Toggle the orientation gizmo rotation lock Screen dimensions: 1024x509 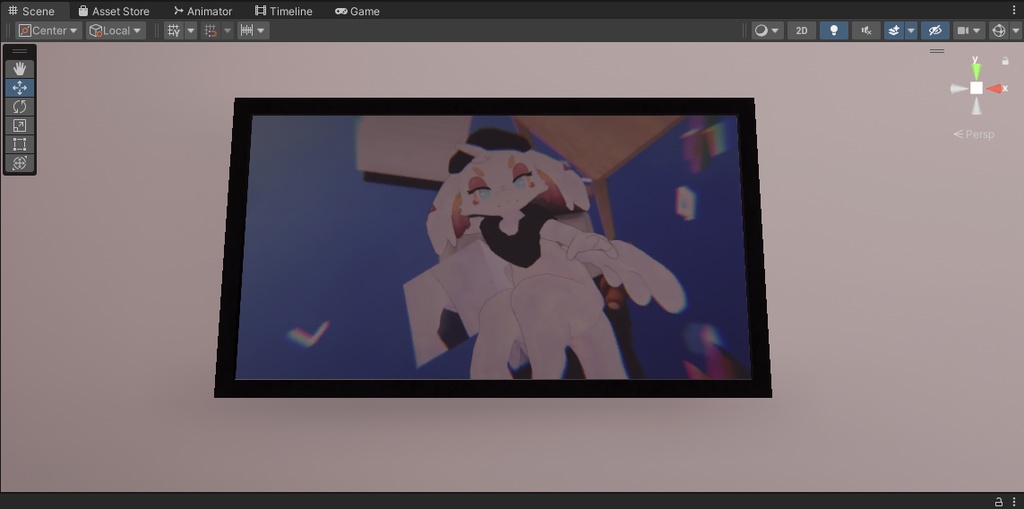point(1005,61)
